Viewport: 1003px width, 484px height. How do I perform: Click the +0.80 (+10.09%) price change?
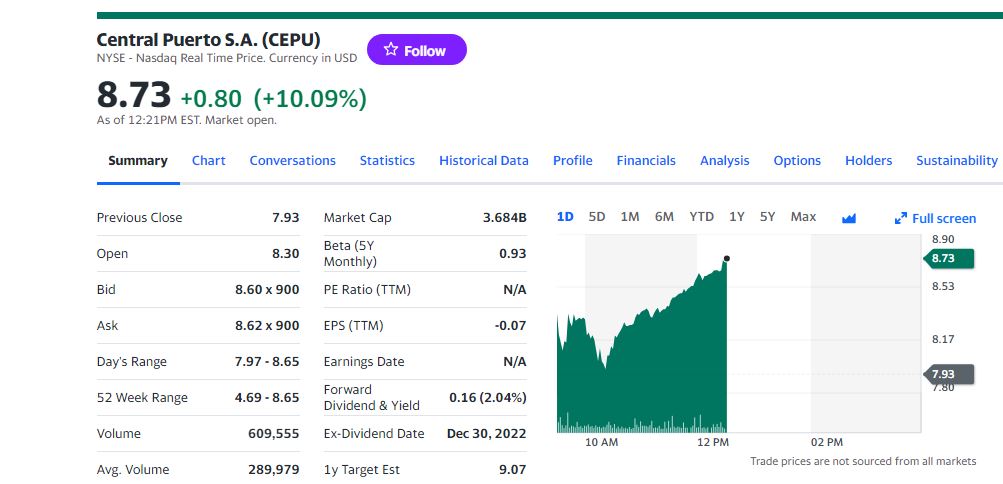pos(273,98)
